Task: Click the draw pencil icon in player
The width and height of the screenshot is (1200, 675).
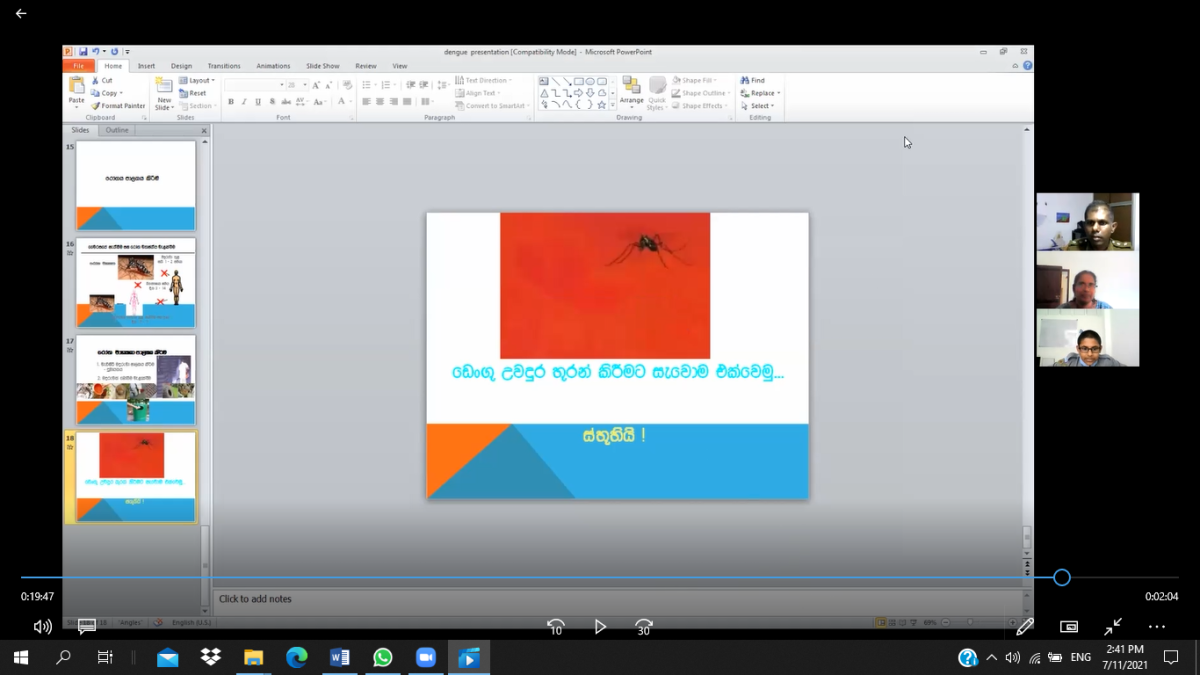Action: coord(1024,627)
